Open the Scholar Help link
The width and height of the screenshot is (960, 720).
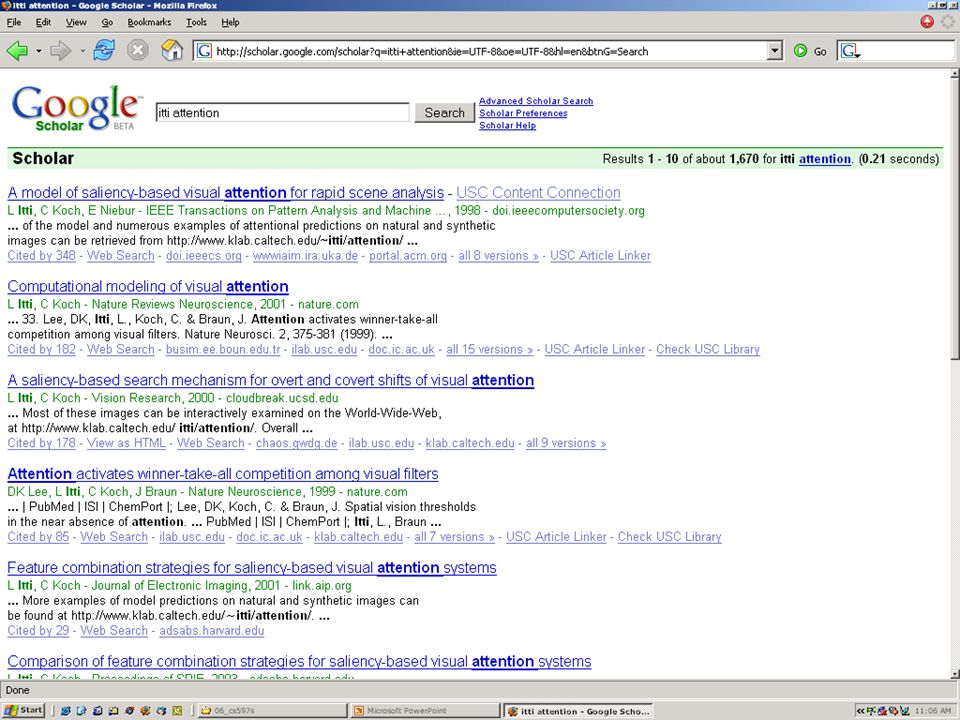pos(507,126)
